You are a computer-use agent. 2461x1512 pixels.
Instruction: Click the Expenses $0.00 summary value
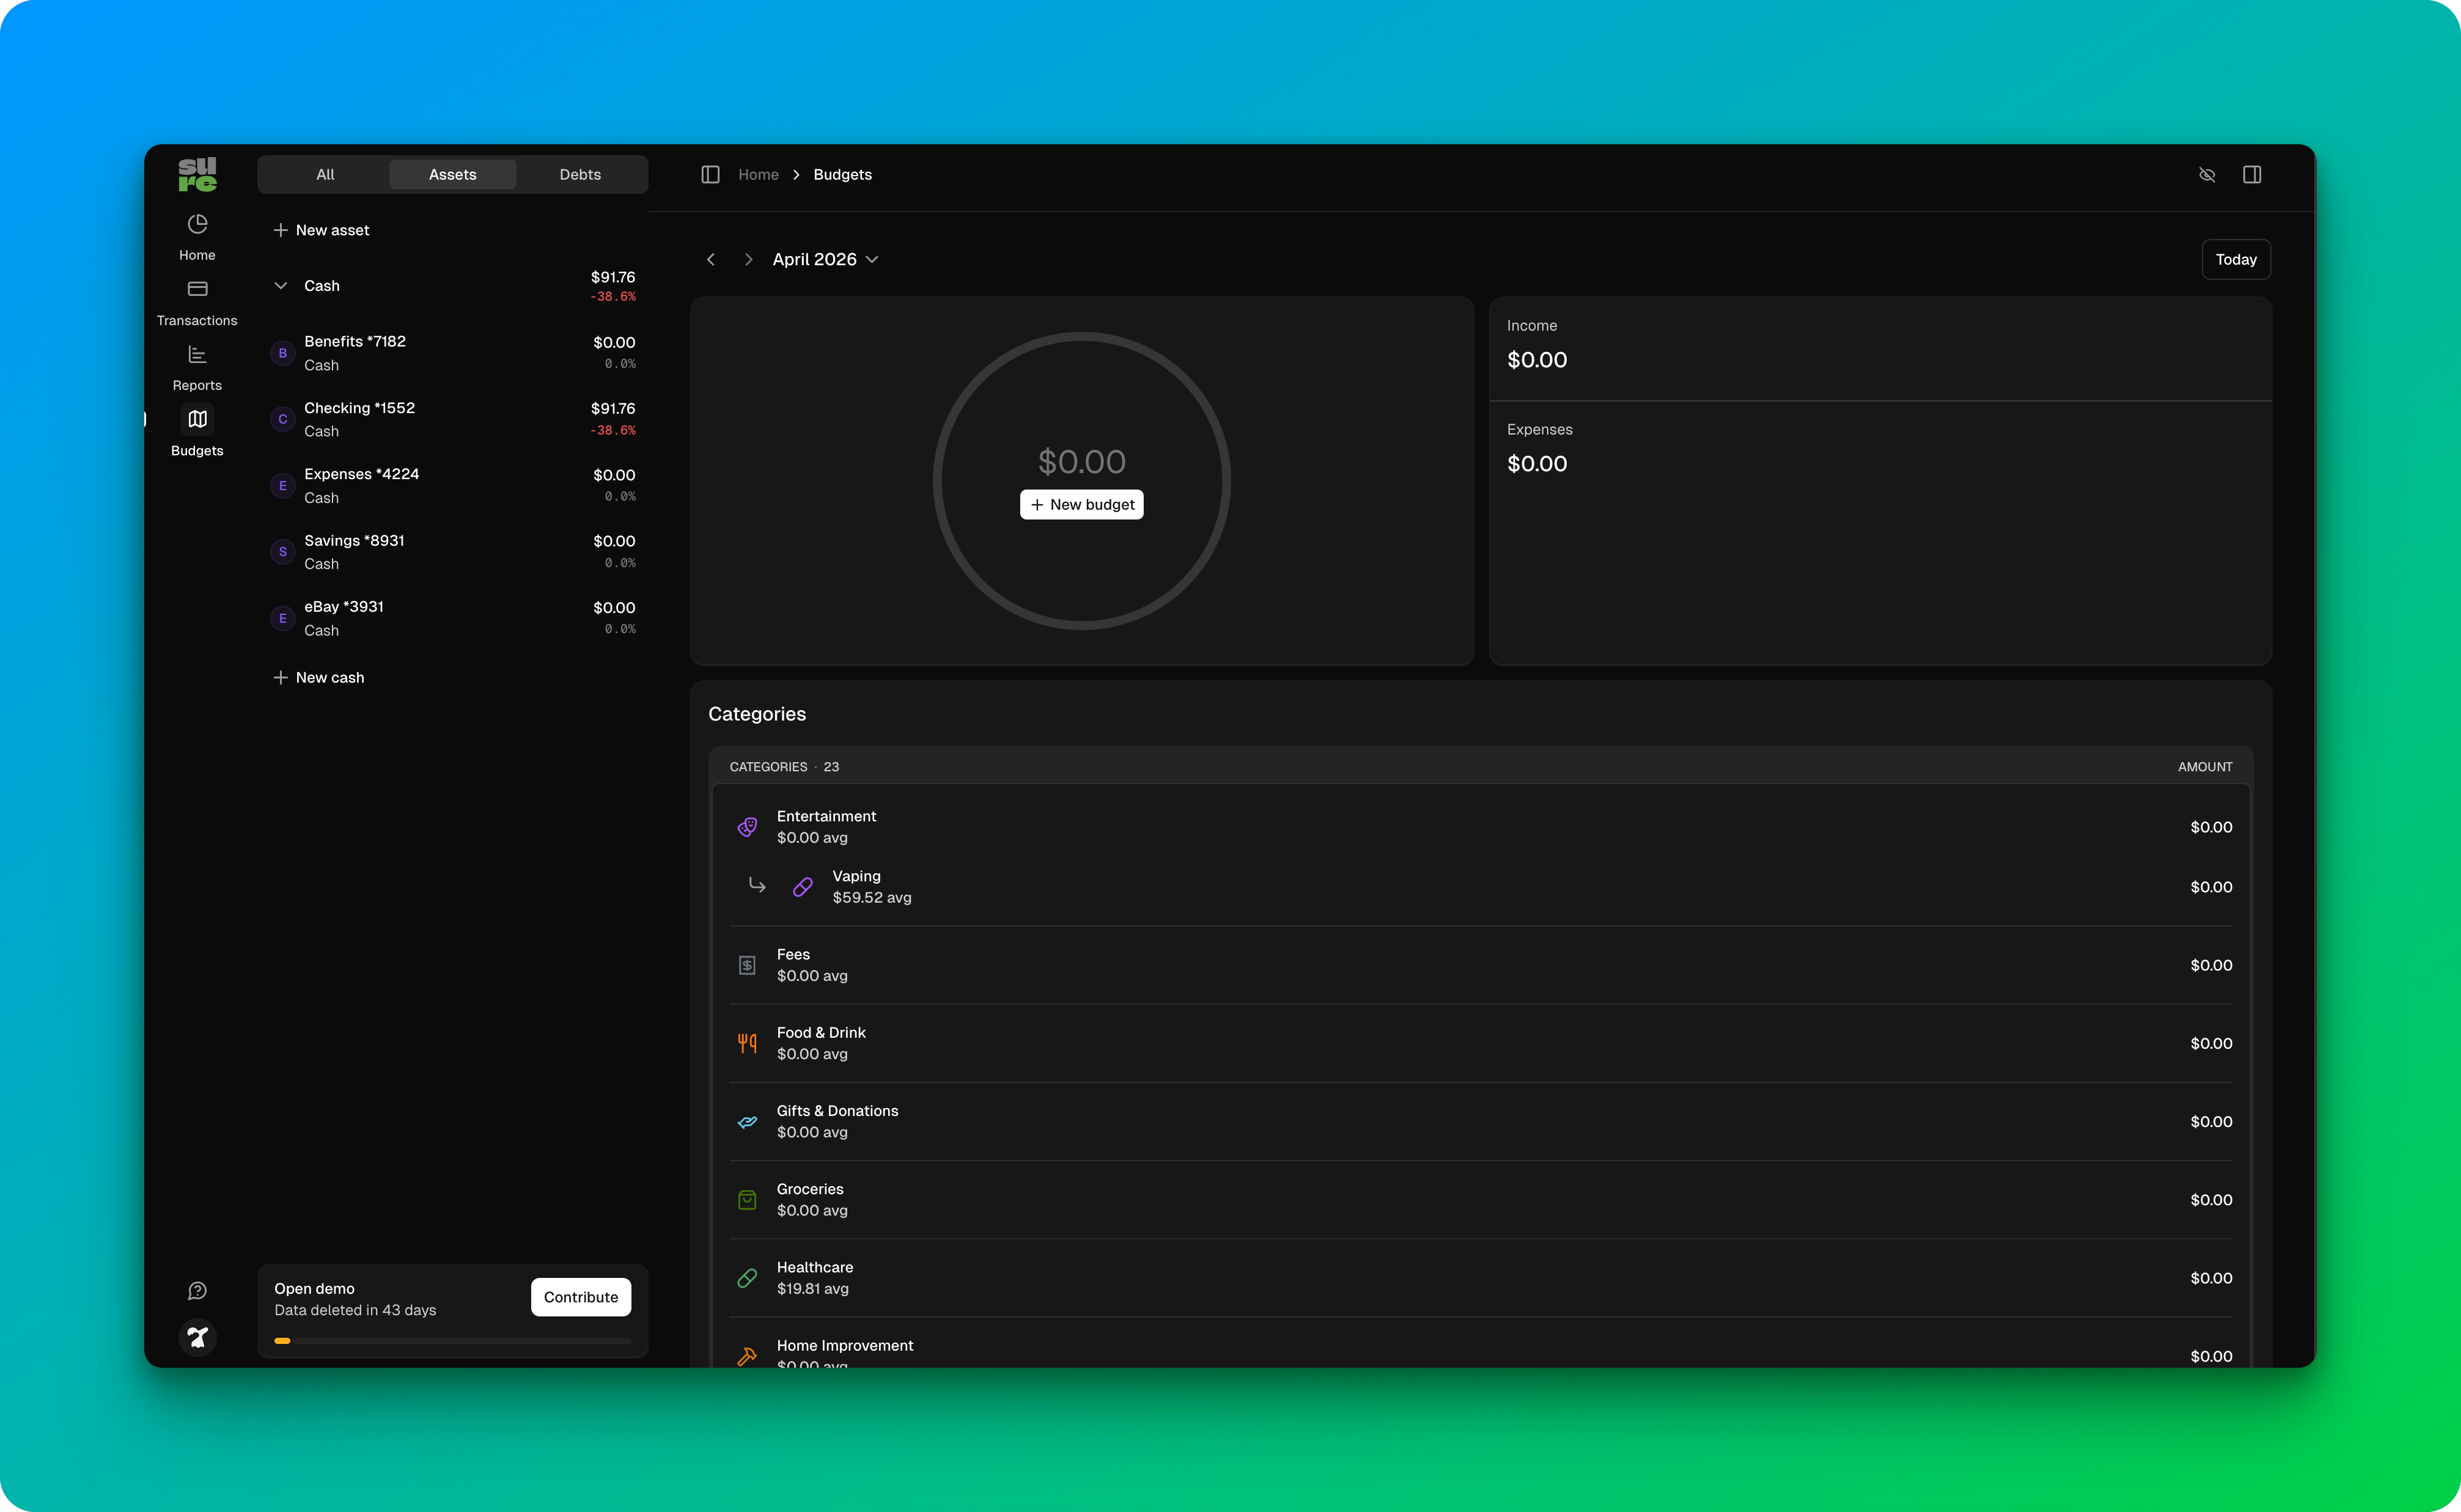1537,464
